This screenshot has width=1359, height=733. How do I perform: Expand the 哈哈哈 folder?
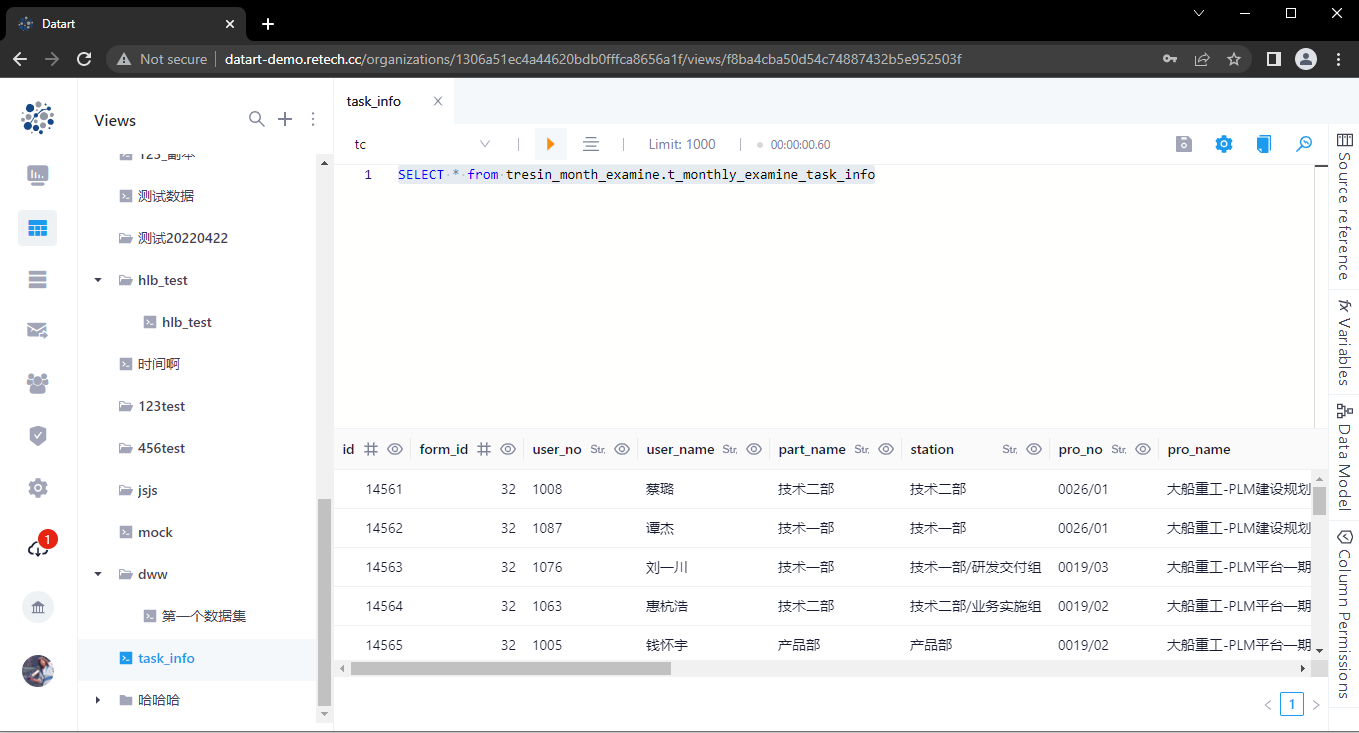tap(98, 700)
